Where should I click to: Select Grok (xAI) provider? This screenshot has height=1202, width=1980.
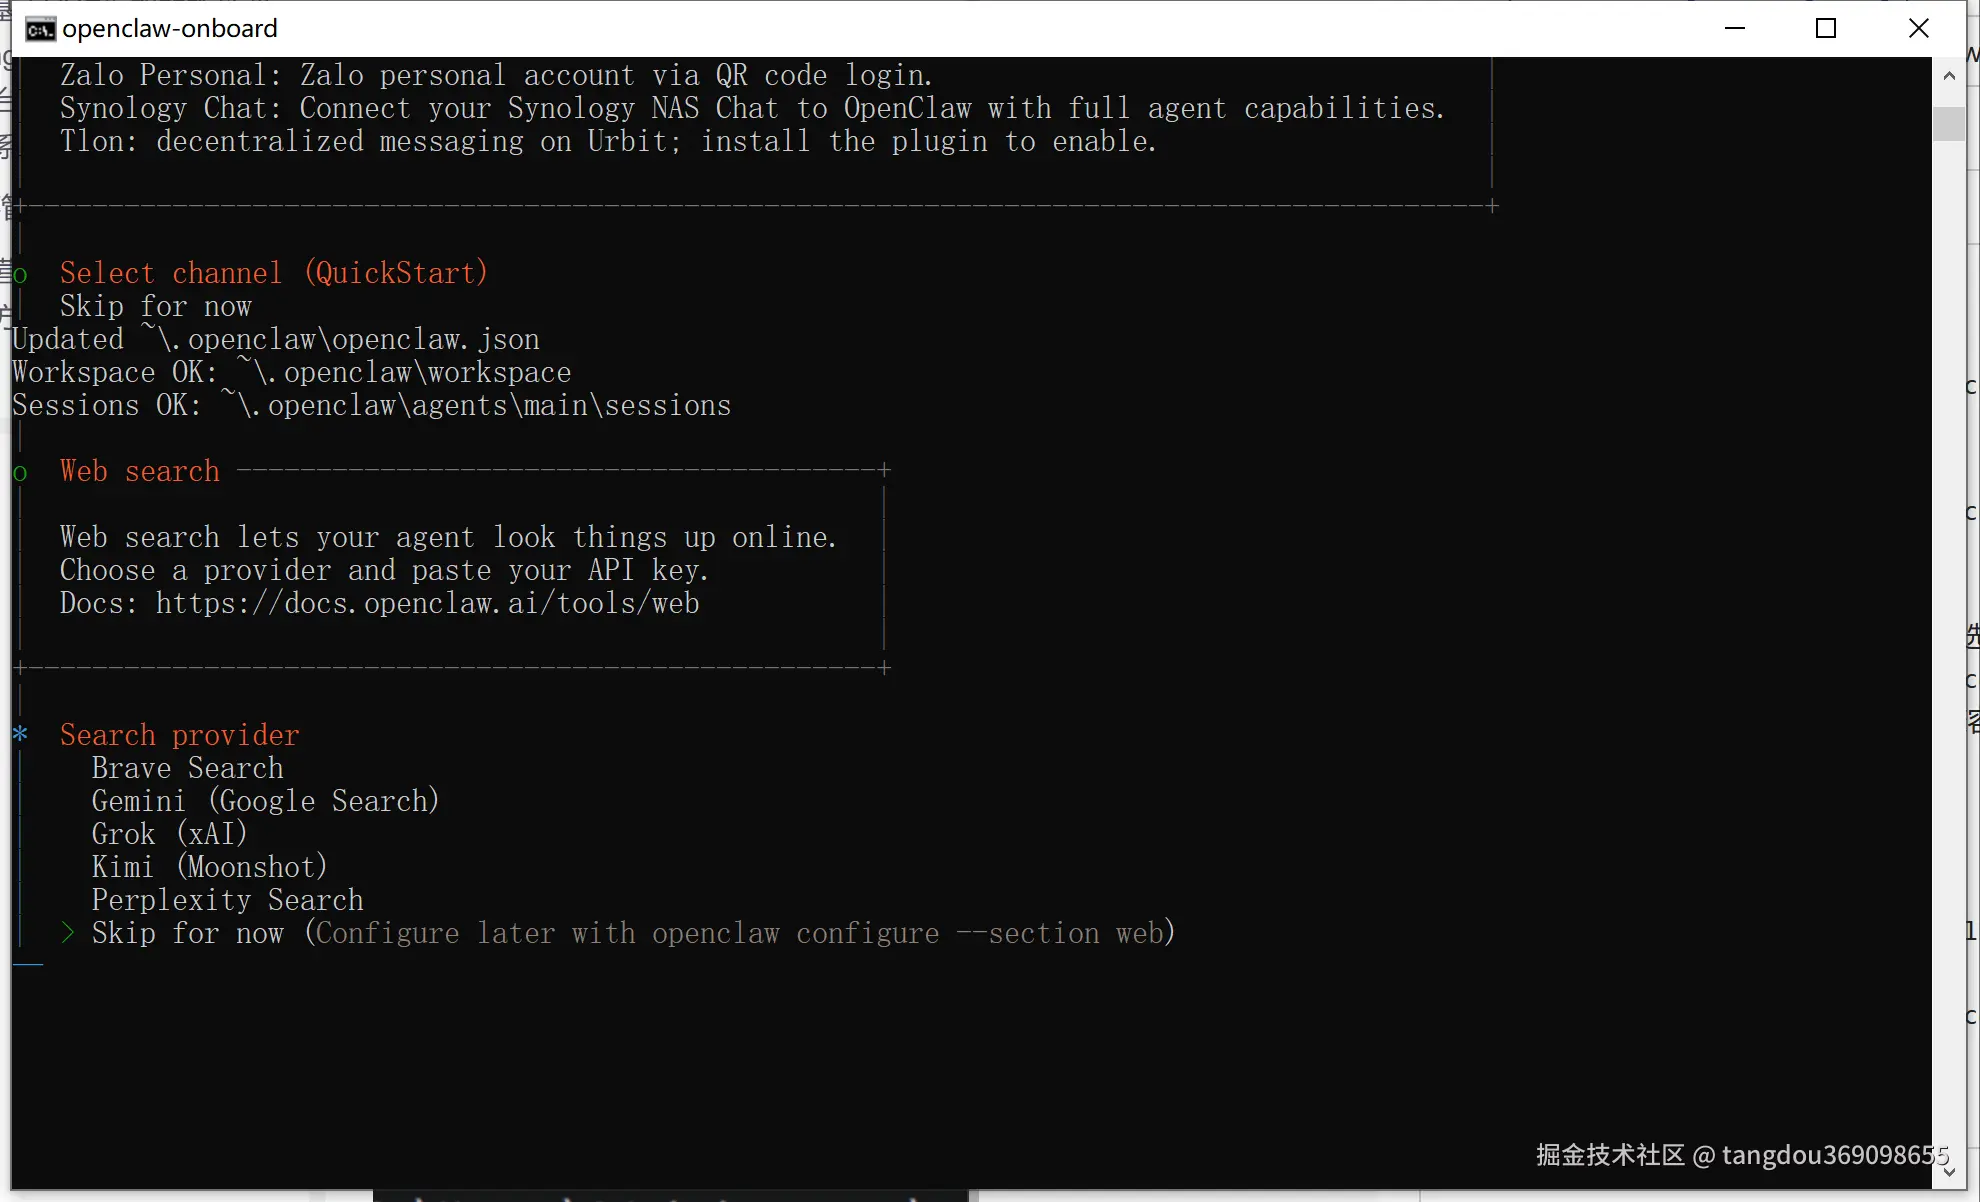coord(168,834)
